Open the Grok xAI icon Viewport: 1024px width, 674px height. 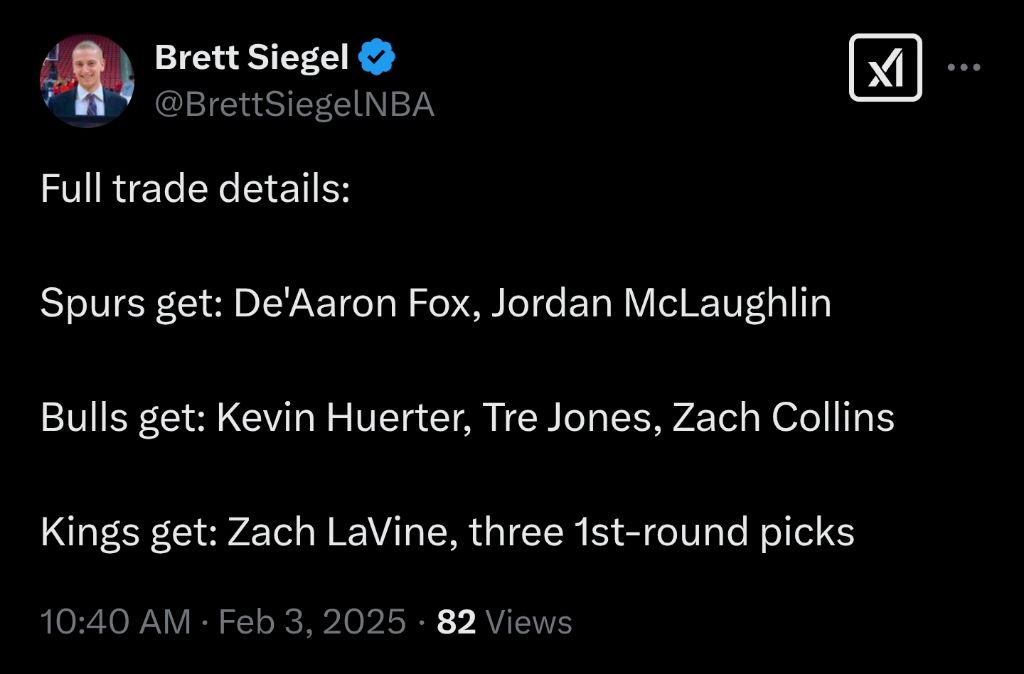(x=885, y=68)
